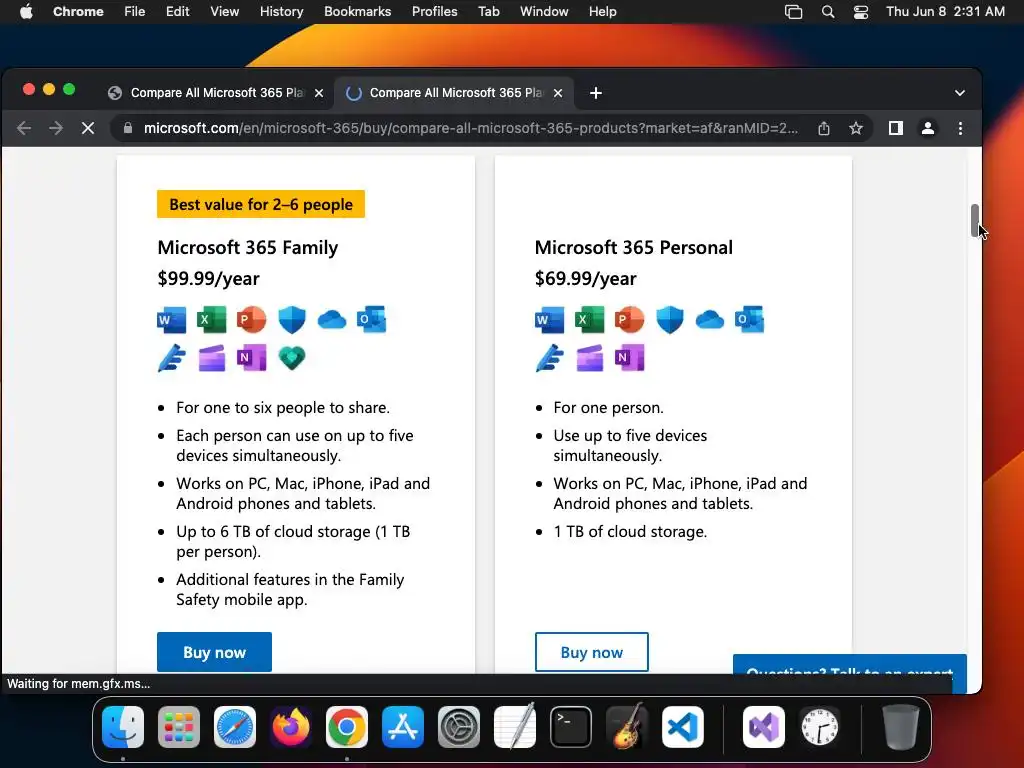Share this page from the address bar
The image size is (1024, 768).
(824, 129)
